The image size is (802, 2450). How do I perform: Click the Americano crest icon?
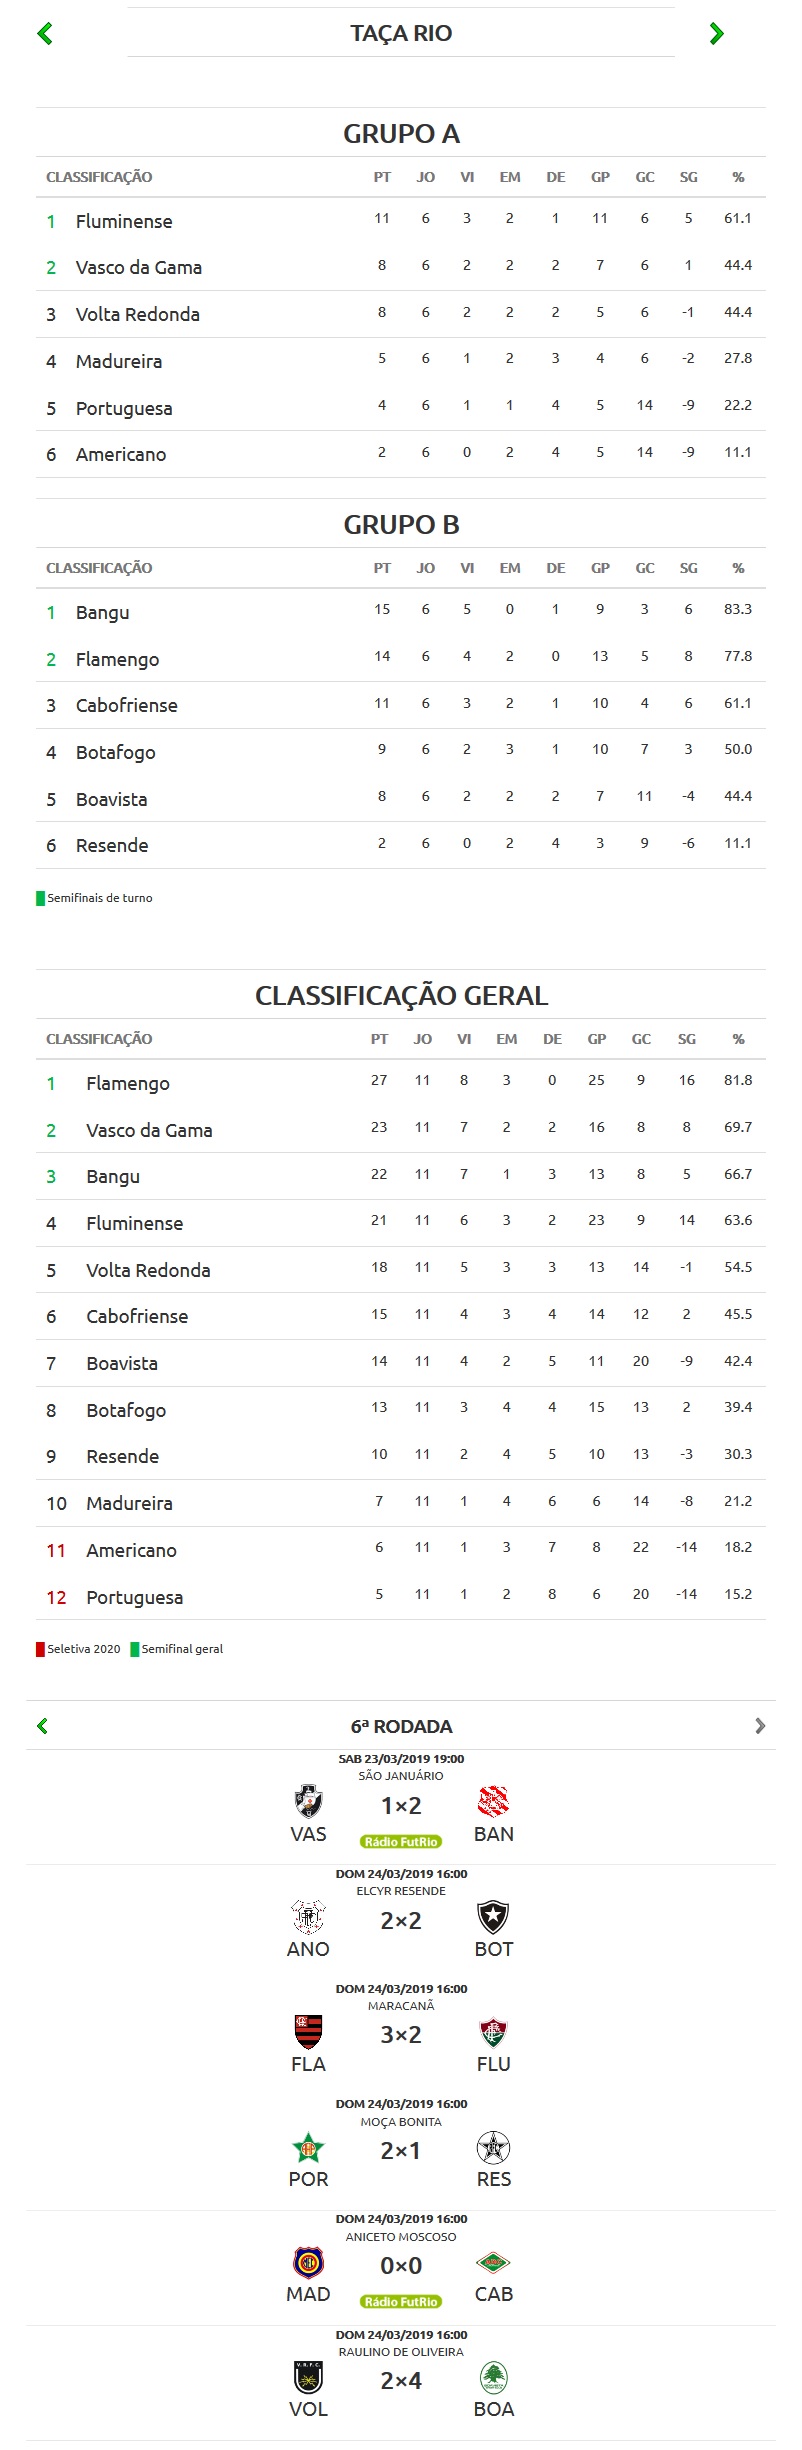click(x=308, y=1916)
